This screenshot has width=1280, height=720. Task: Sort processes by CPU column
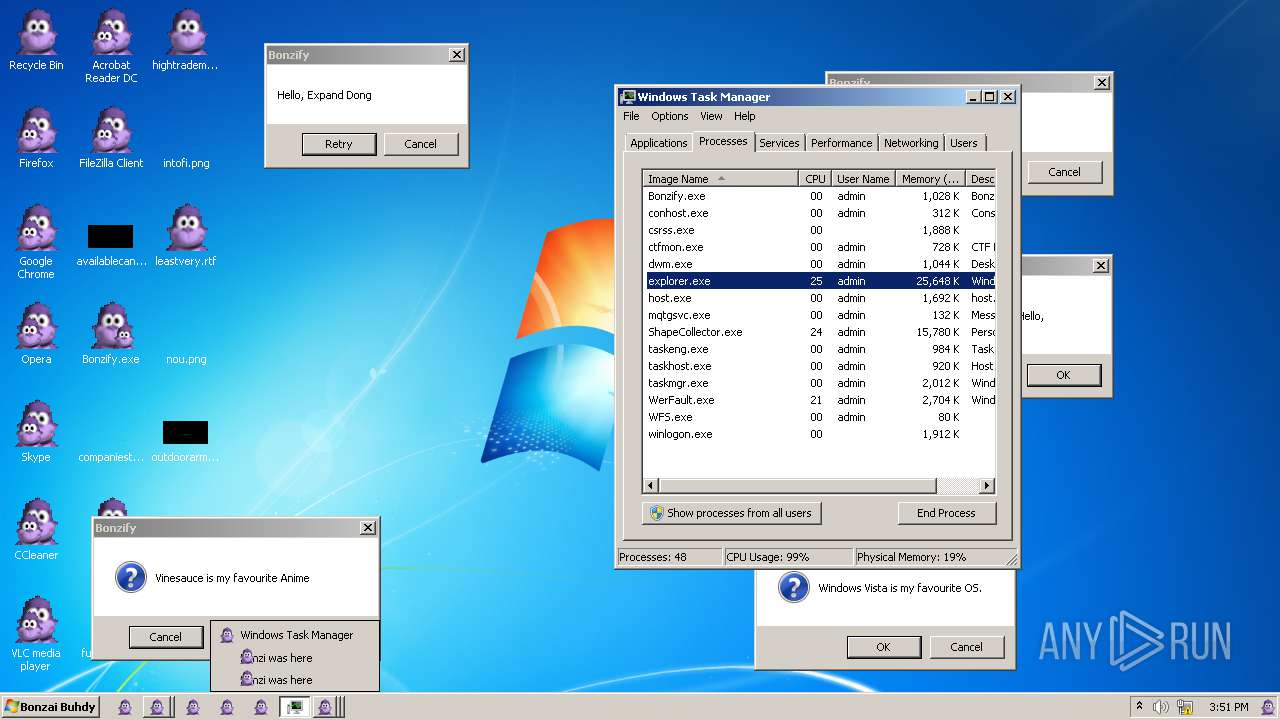tap(815, 179)
